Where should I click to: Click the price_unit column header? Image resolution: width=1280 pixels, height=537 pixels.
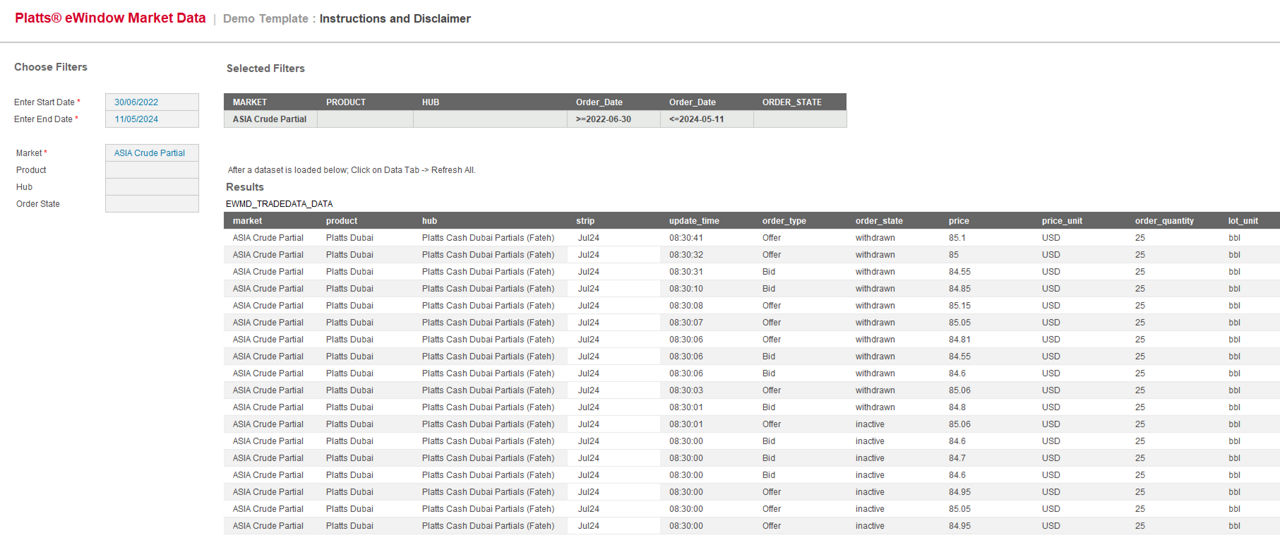(x=1062, y=221)
